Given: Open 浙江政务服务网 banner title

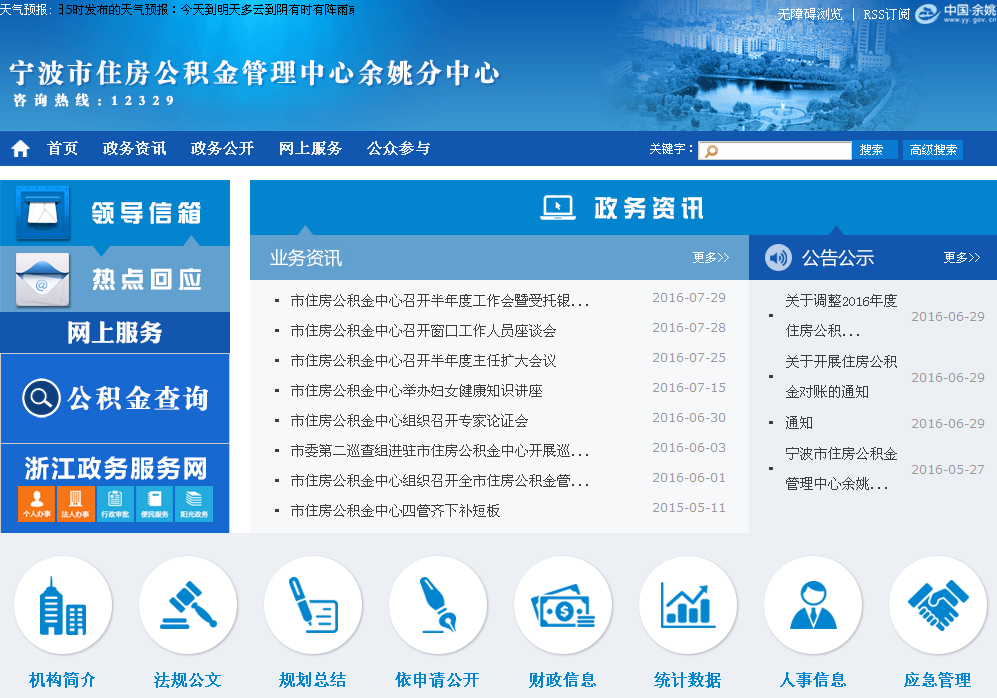Looking at the screenshot, I should [116, 469].
